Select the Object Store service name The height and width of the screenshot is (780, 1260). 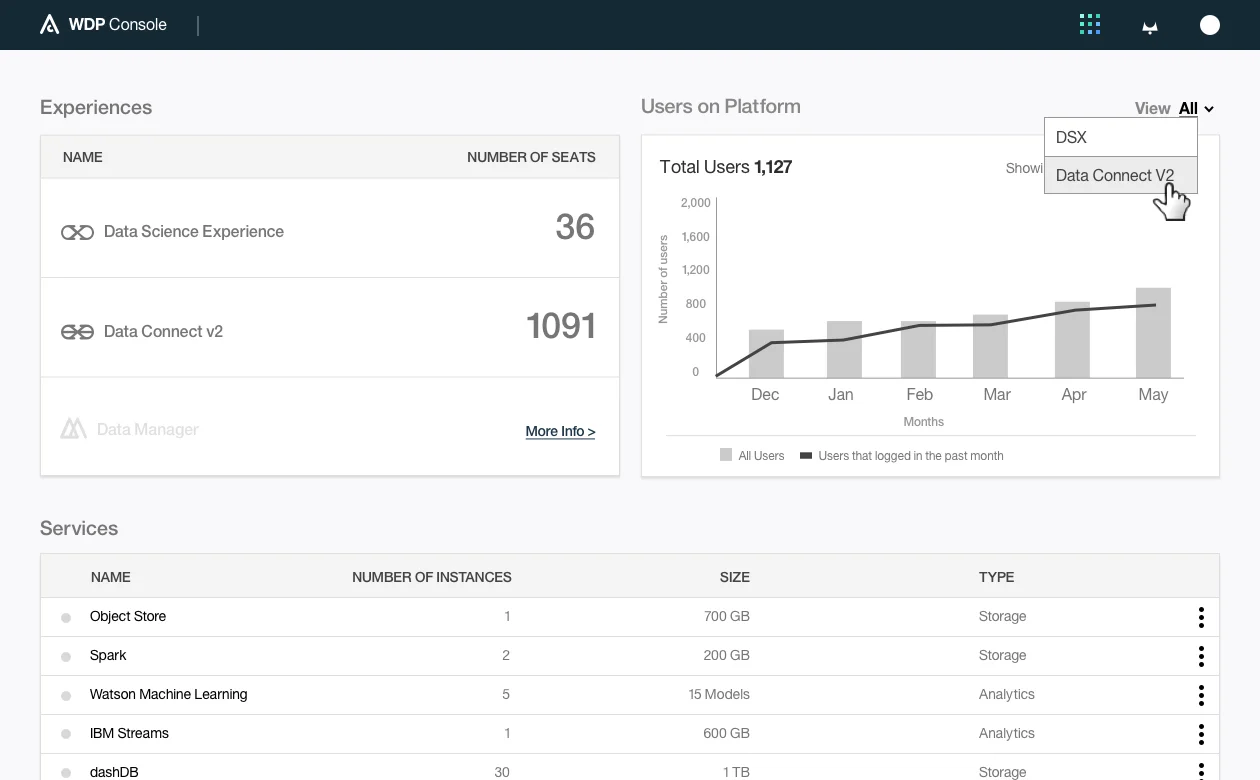pos(128,616)
